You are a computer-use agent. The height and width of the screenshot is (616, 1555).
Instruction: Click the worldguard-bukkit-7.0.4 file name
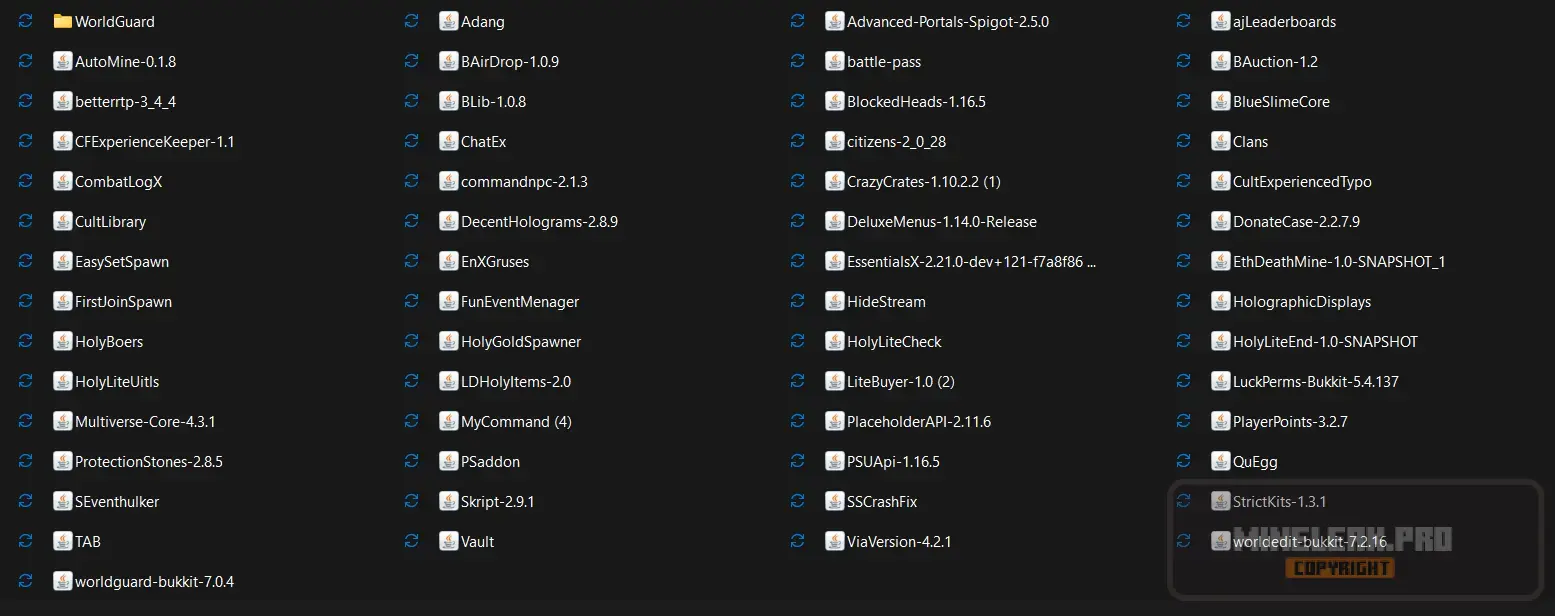click(x=154, y=581)
